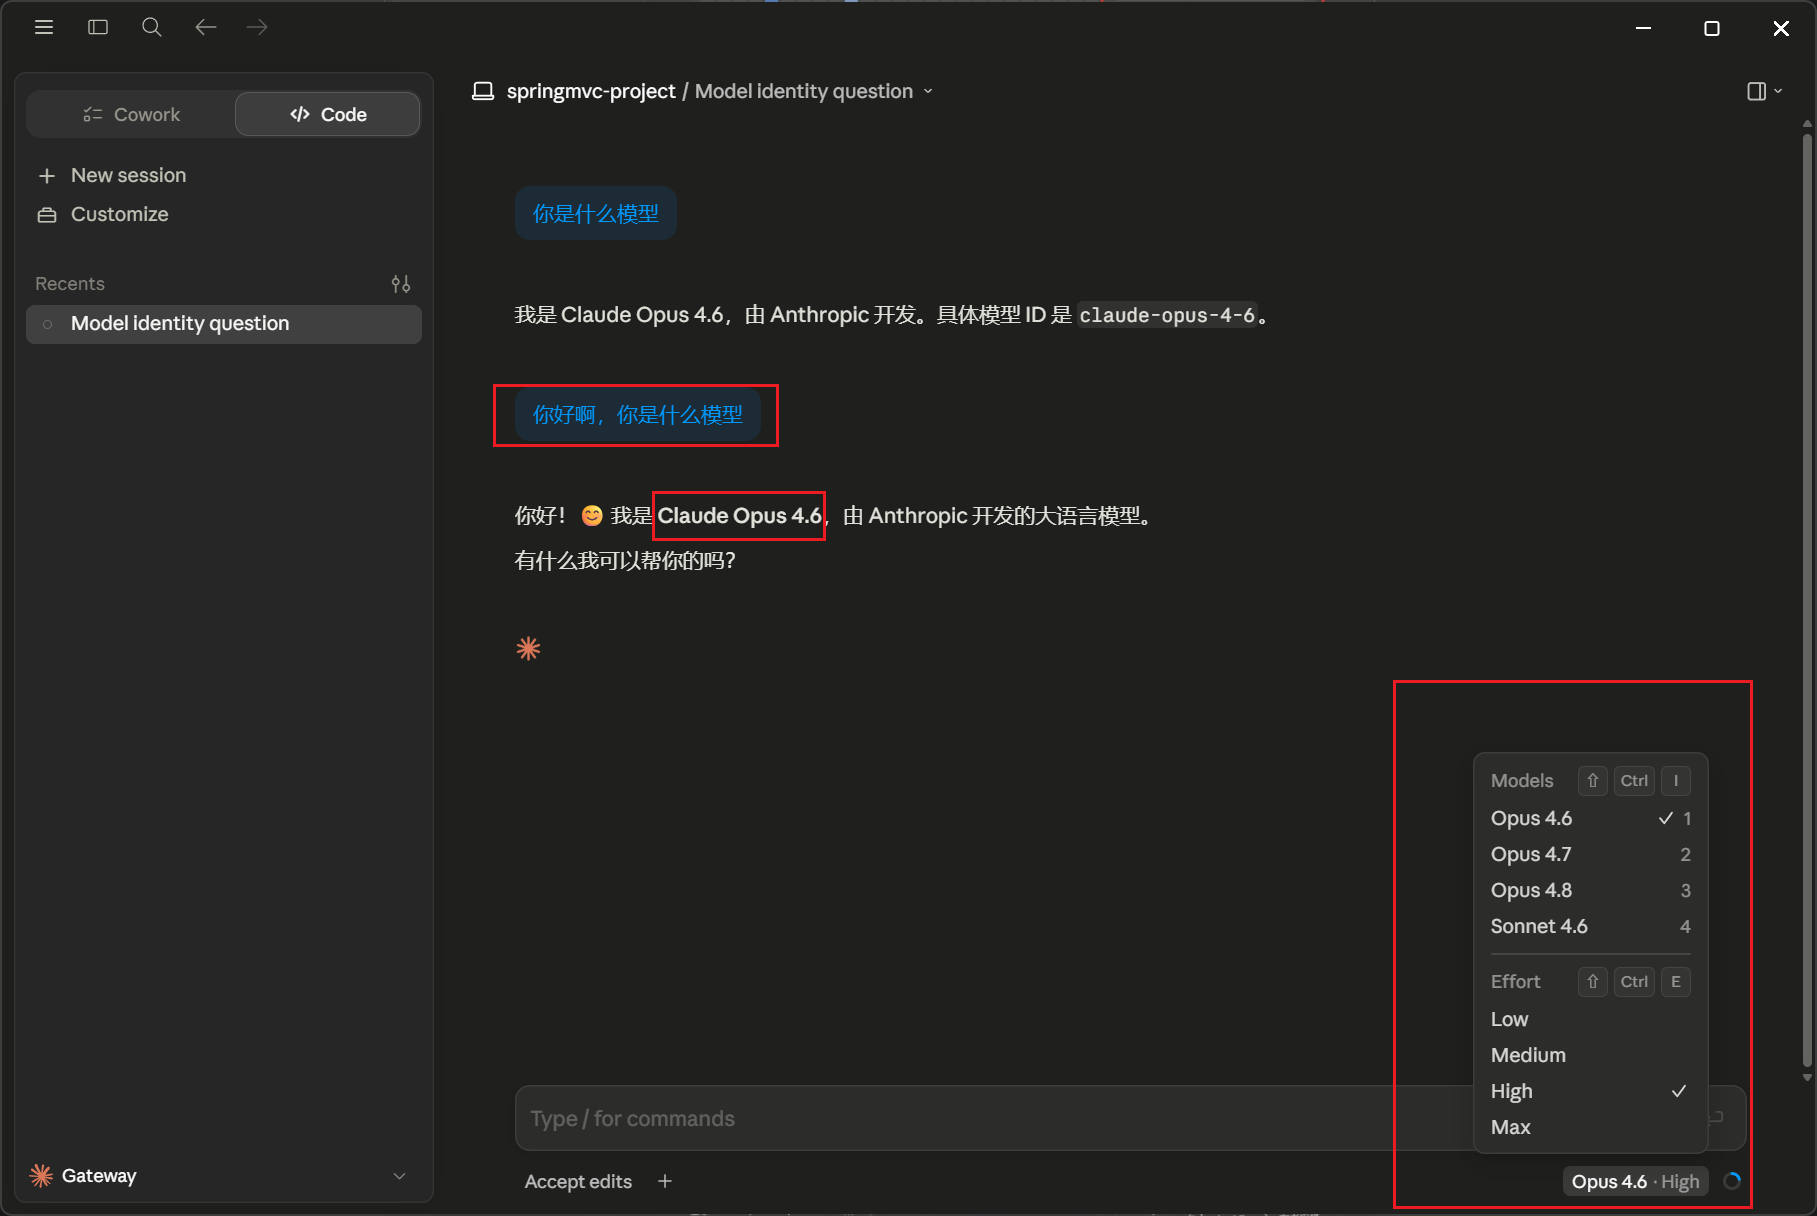Open the Recents filter settings icon

tap(401, 284)
